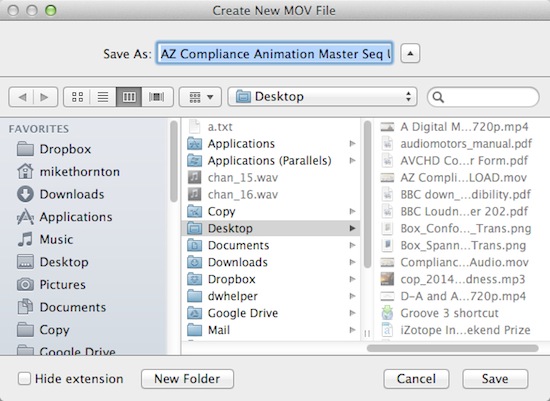Select Box_Spann...Trans.png file
550x401 pixels.
tap(463, 245)
